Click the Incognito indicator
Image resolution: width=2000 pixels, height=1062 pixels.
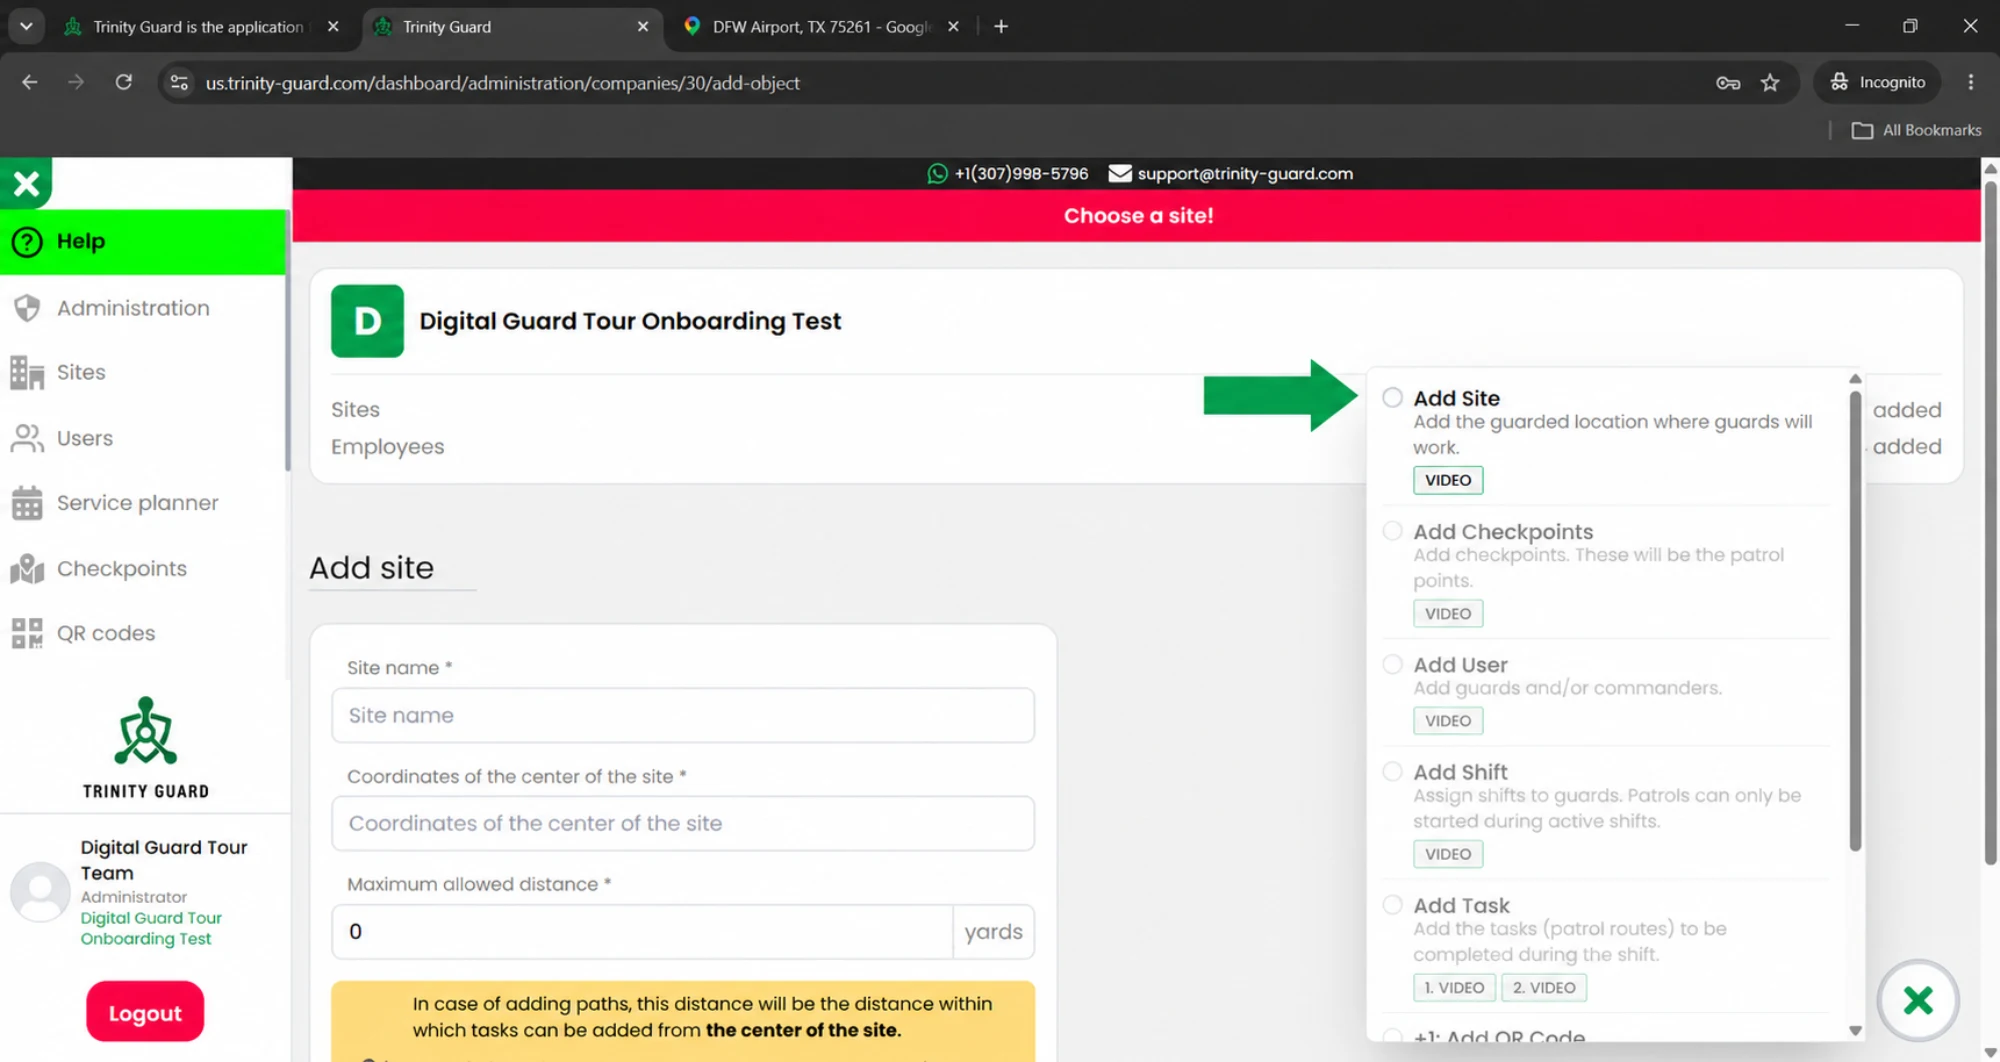pyautogui.click(x=1877, y=82)
